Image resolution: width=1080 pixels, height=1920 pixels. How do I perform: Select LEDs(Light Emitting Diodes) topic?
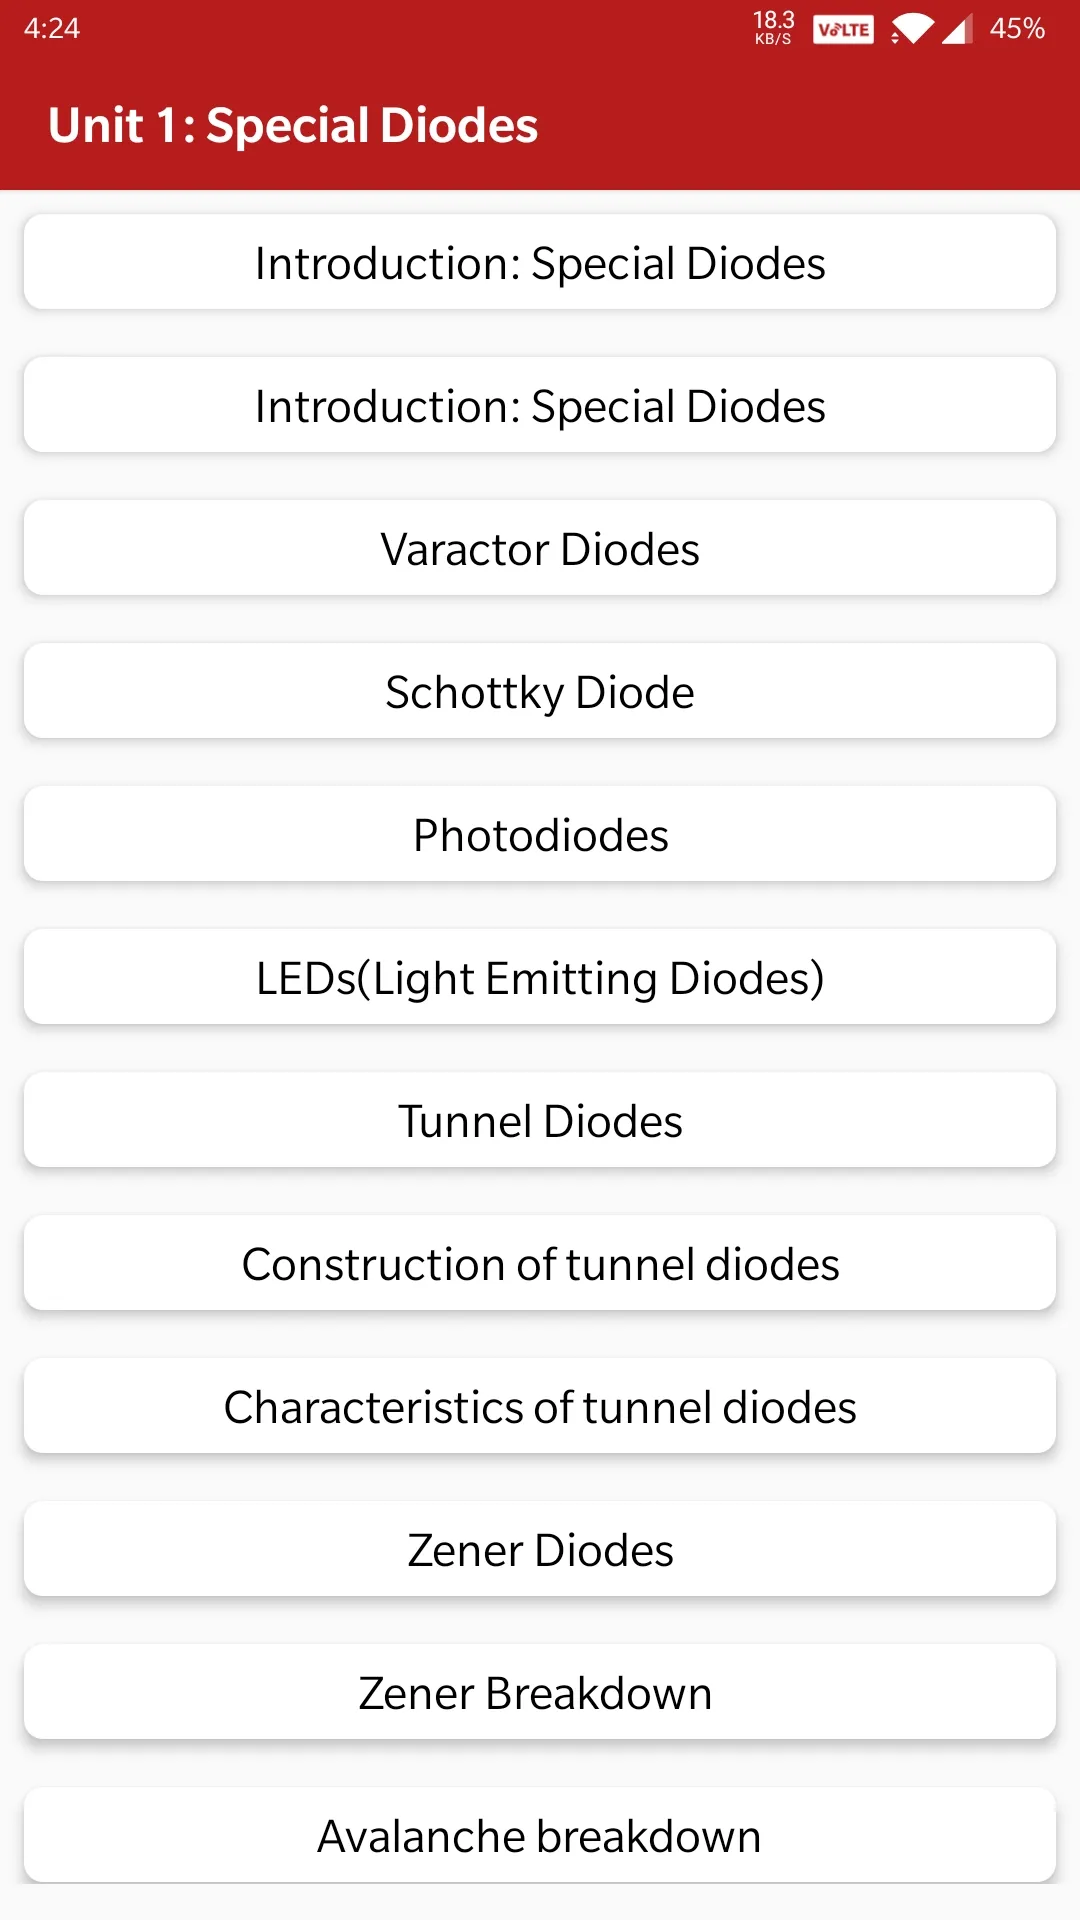coord(540,977)
